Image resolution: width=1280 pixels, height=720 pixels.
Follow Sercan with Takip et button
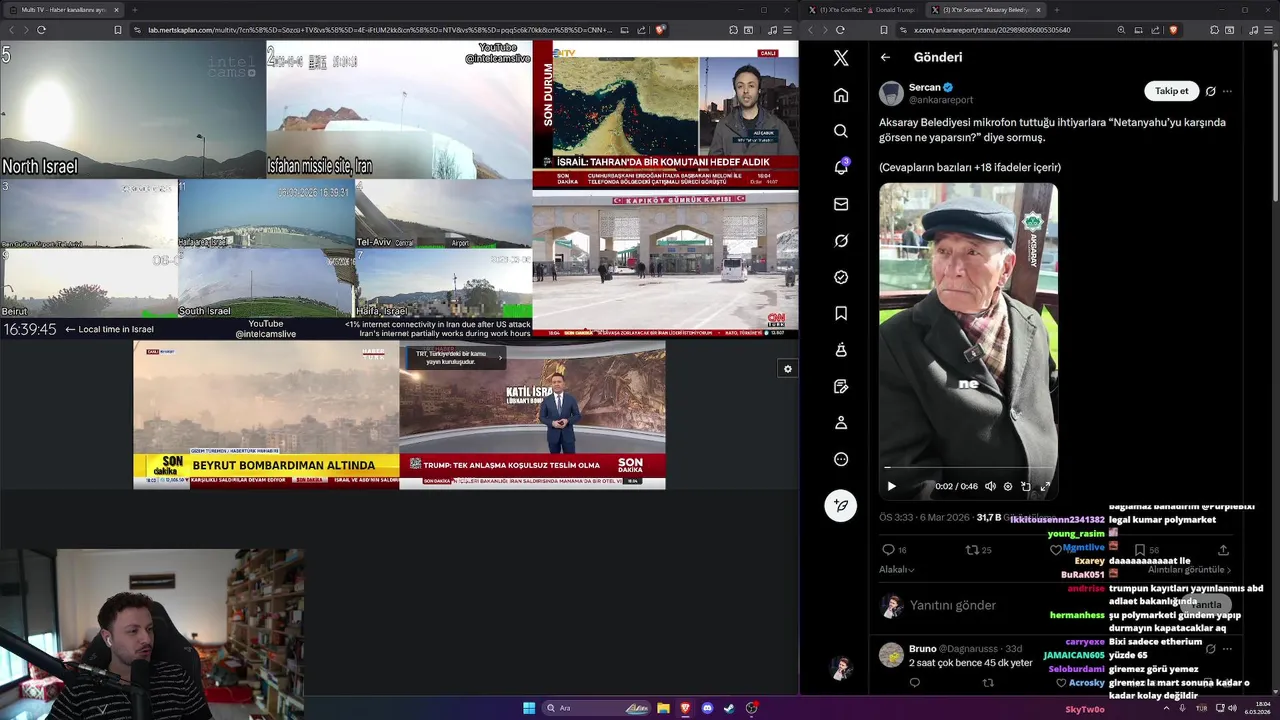click(x=1171, y=91)
